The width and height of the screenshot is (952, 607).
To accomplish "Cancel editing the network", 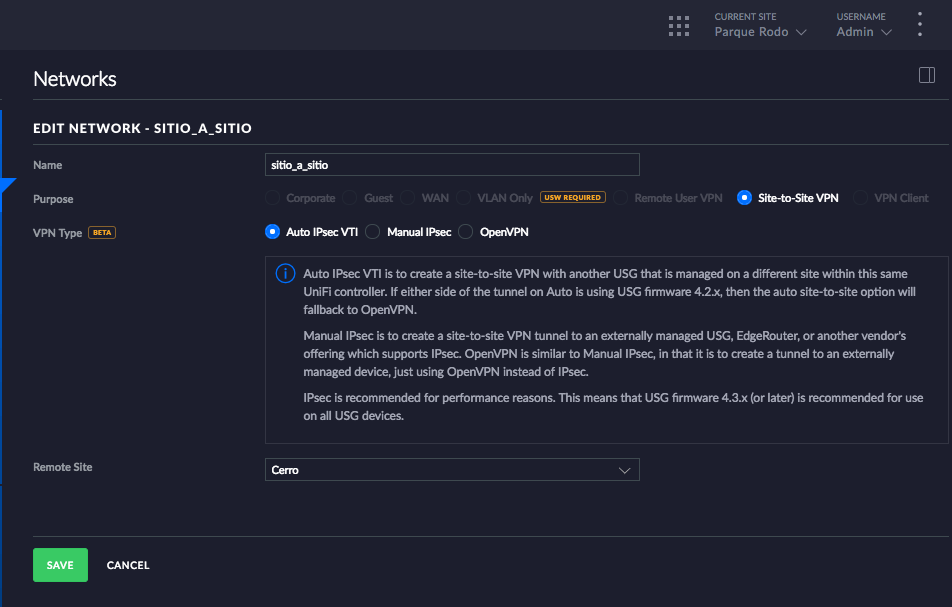I will click(128, 565).
